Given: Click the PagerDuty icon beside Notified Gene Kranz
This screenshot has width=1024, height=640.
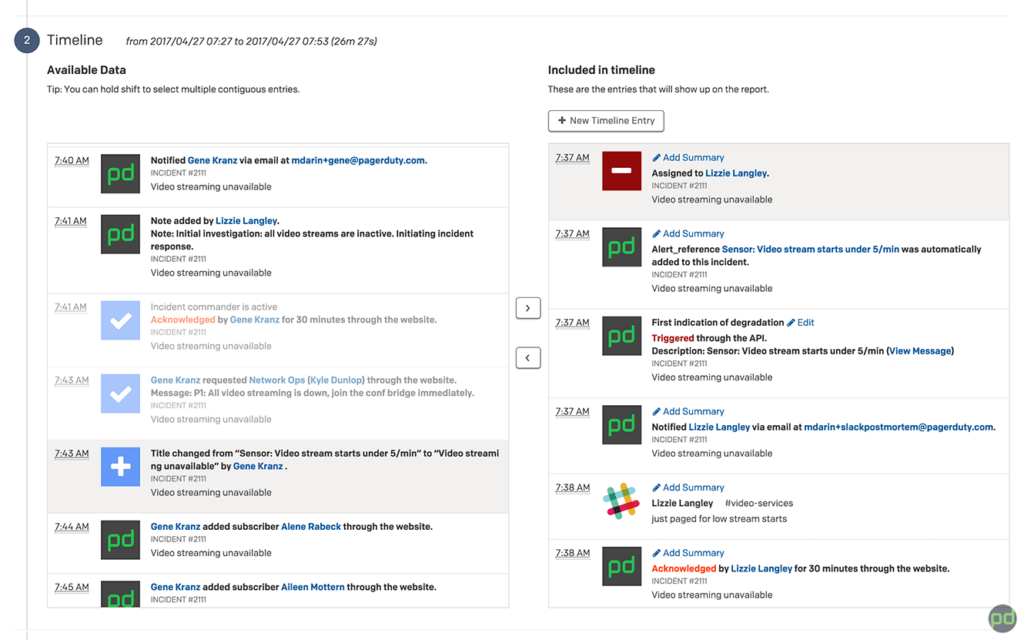Looking at the screenshot, I should click(120, 174).
